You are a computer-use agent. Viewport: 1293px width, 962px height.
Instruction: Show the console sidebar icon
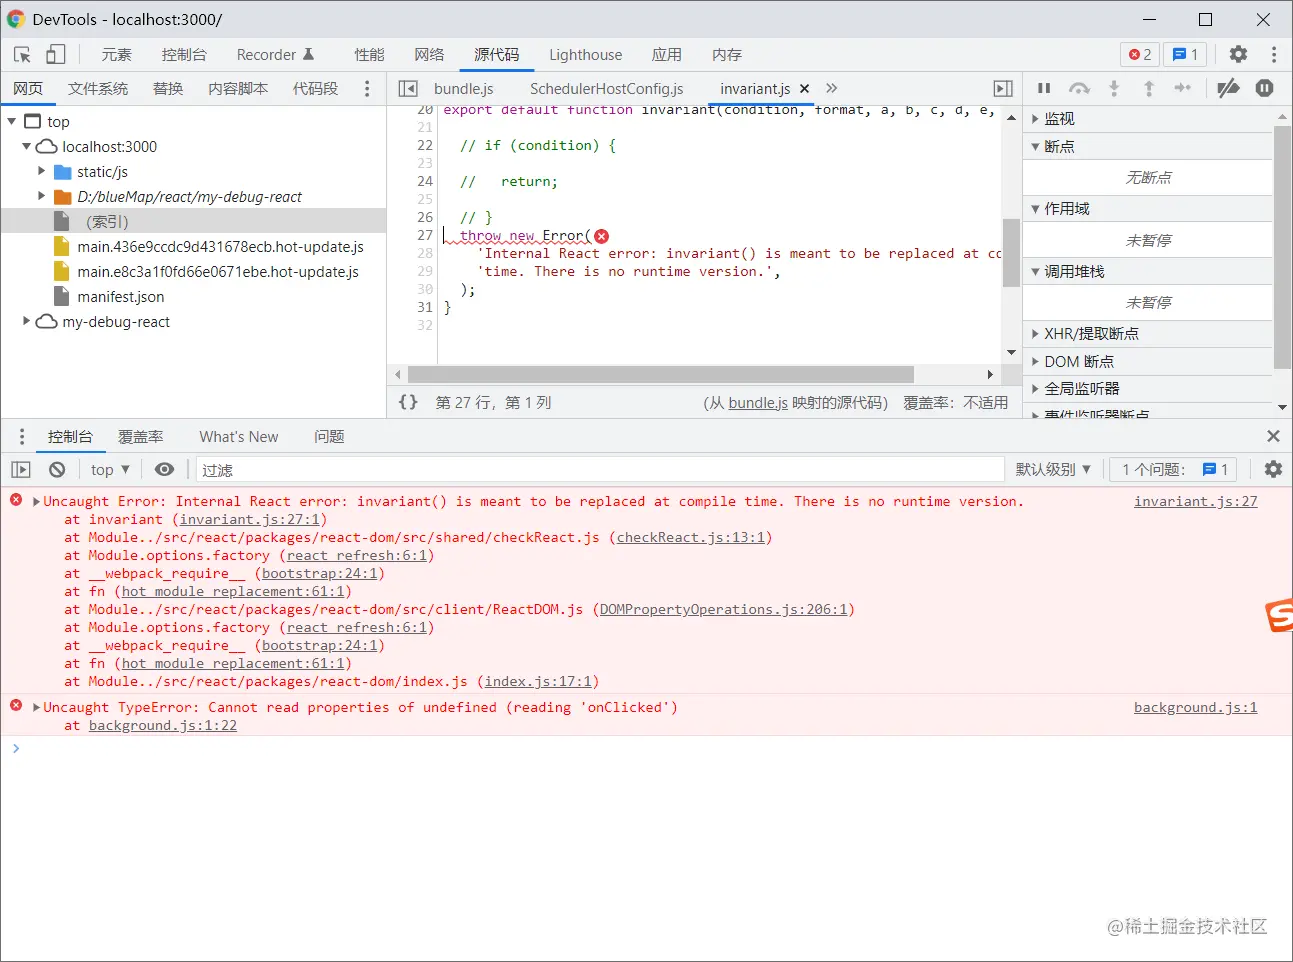(x=21, y=469)
